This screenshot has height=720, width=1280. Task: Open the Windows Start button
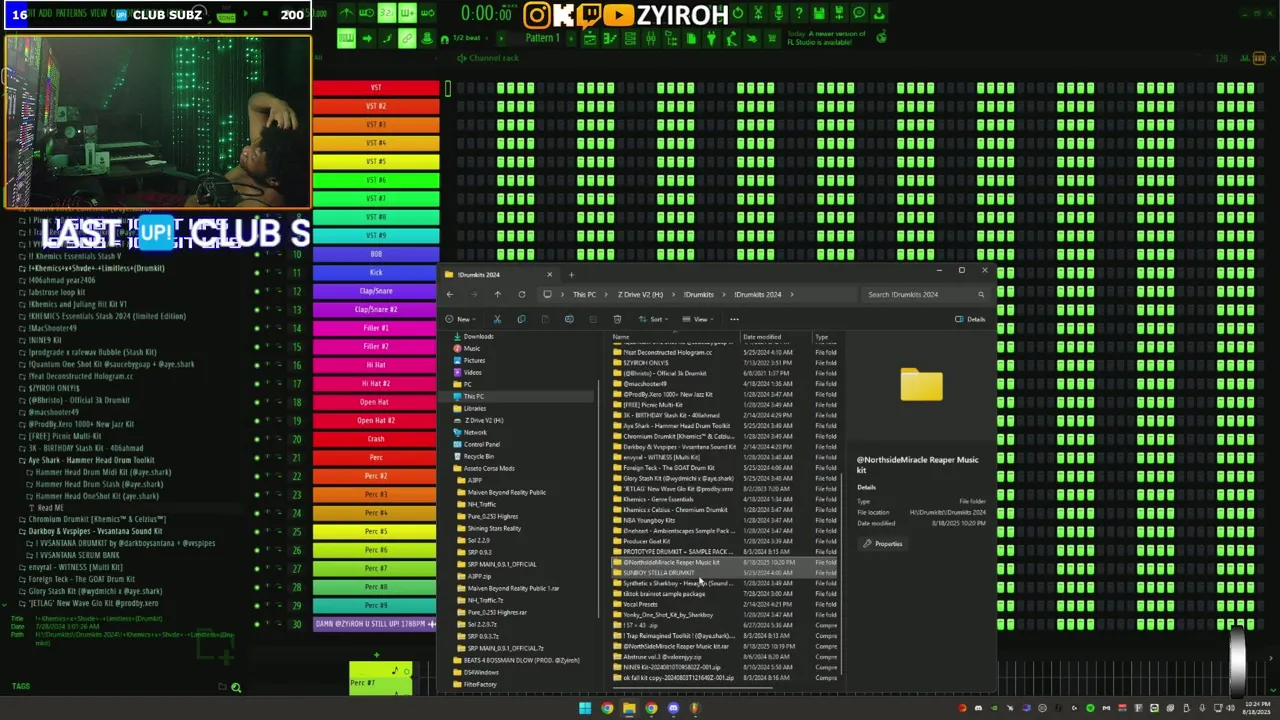click(585, 708)
